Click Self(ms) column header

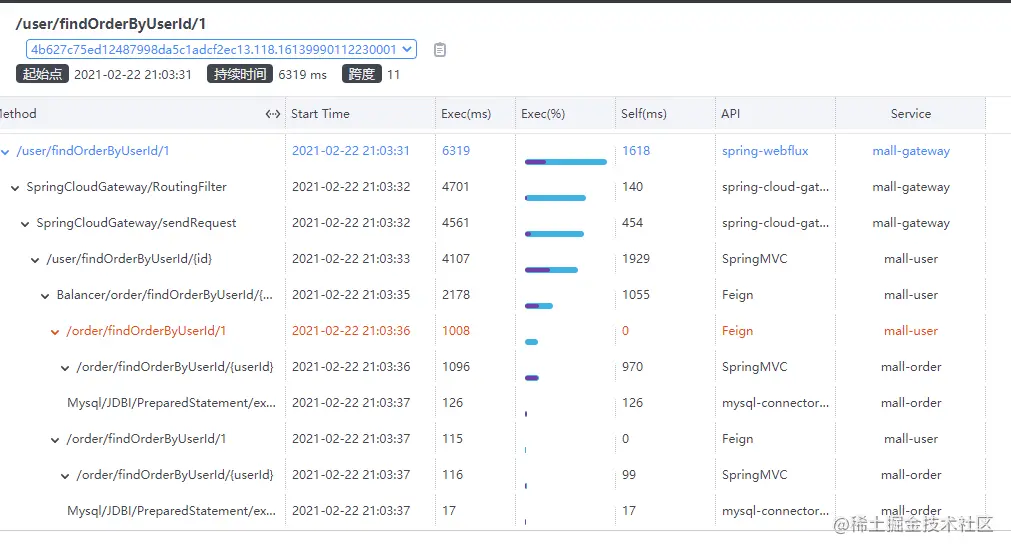pos(643,113)
